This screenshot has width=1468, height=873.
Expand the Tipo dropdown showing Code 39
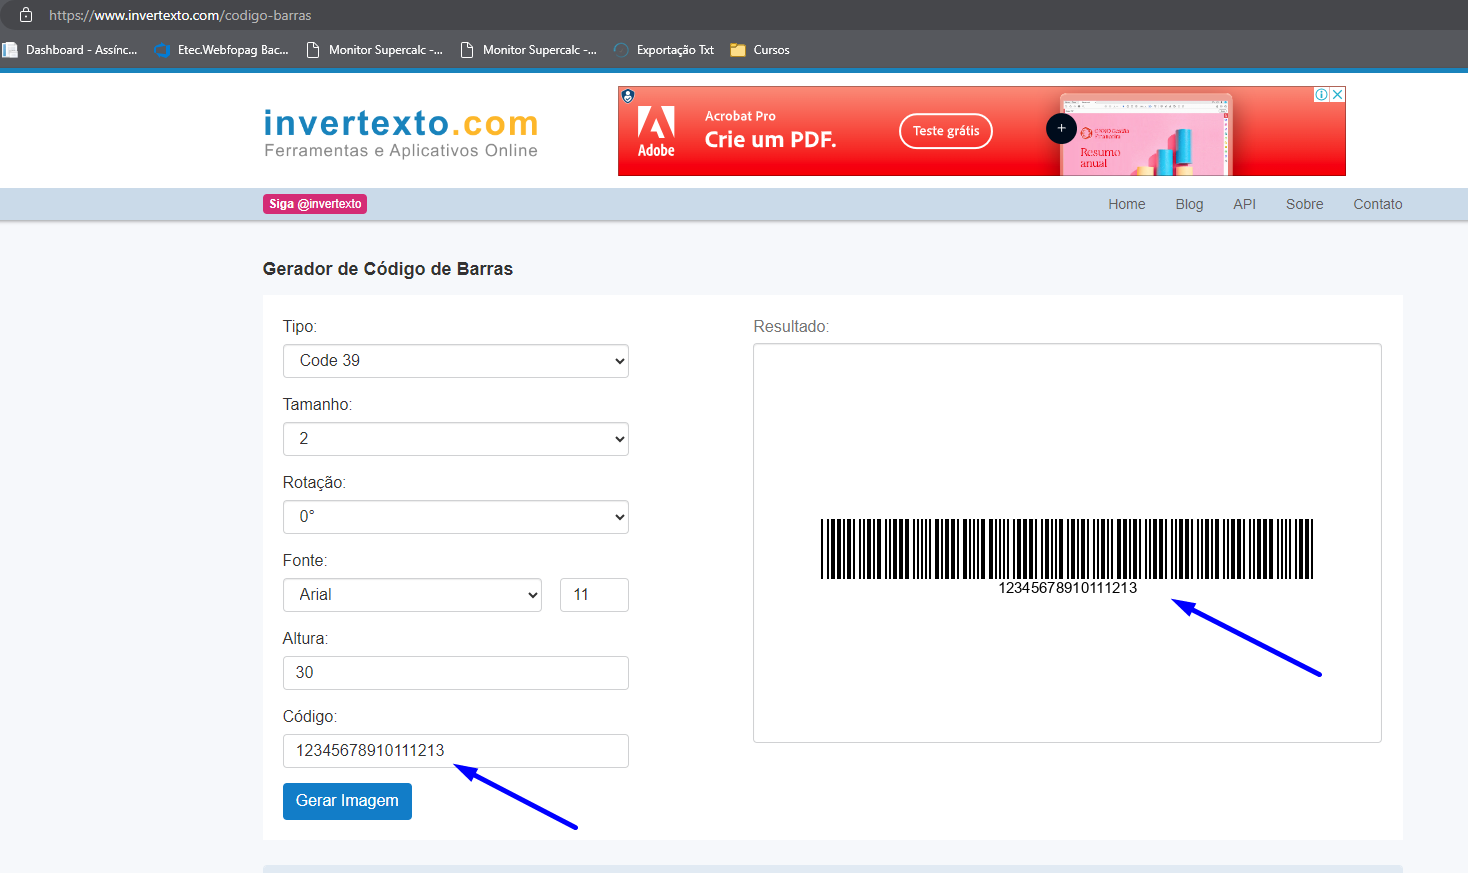point(456,361)
